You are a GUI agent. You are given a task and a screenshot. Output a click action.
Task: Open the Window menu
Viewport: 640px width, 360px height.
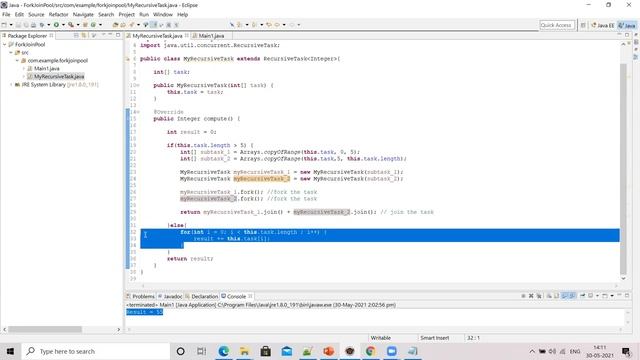coord(163,14)
